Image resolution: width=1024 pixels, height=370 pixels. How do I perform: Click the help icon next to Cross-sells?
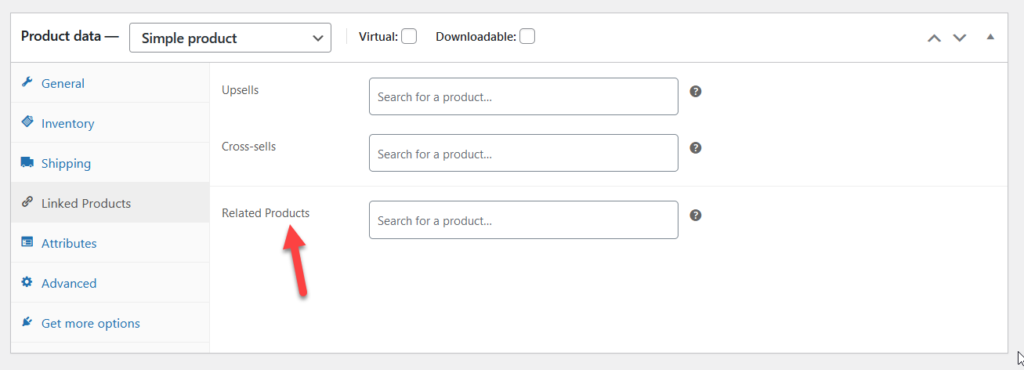(696, 147)
